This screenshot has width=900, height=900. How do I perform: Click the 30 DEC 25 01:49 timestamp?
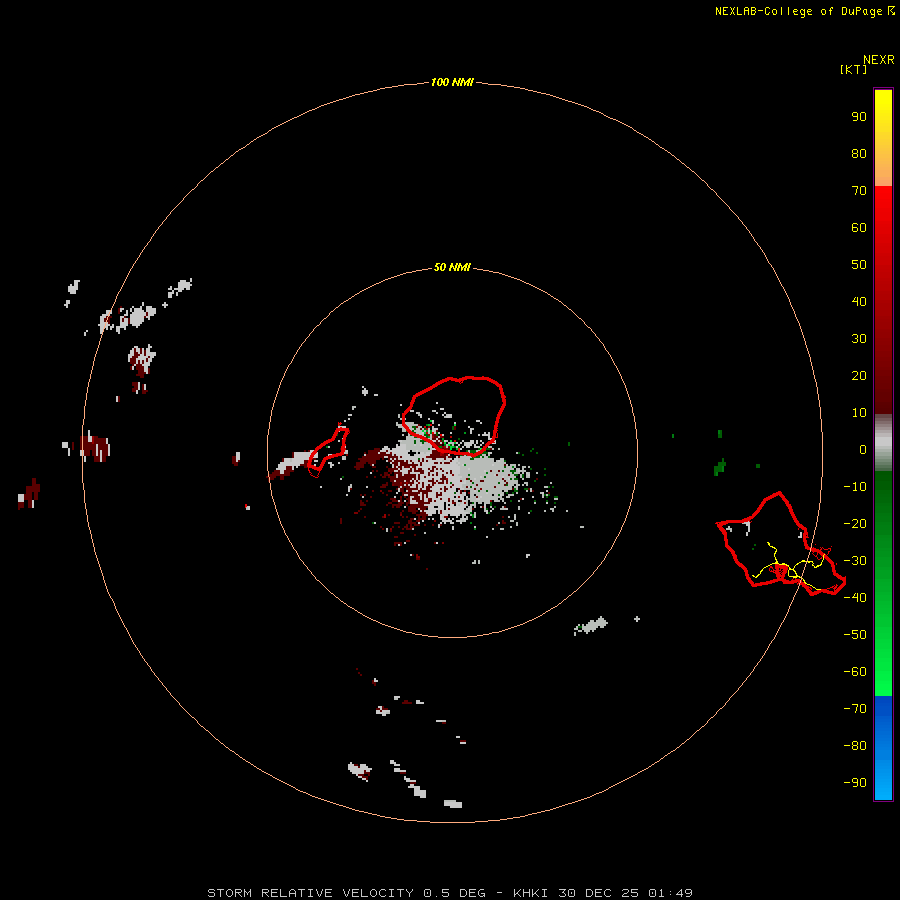point(625,893)
